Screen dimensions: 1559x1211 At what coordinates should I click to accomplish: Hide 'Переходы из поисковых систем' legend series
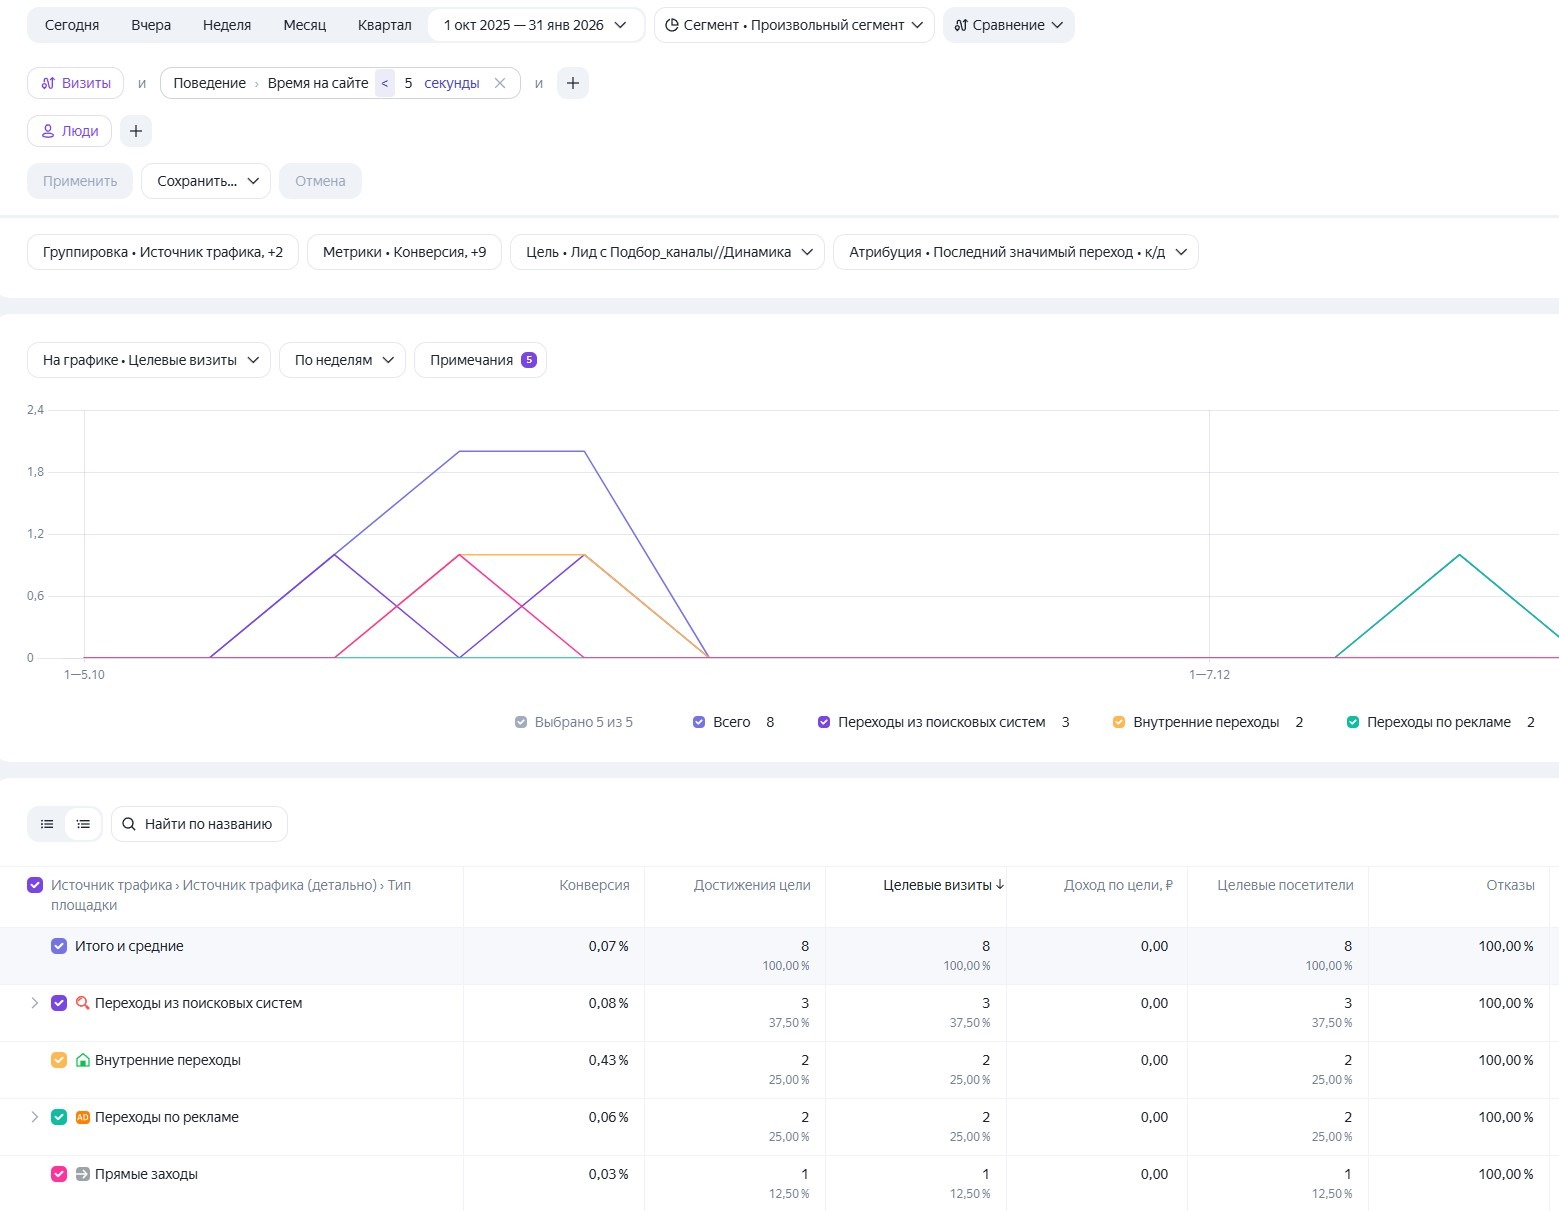(x=824, y=722)
